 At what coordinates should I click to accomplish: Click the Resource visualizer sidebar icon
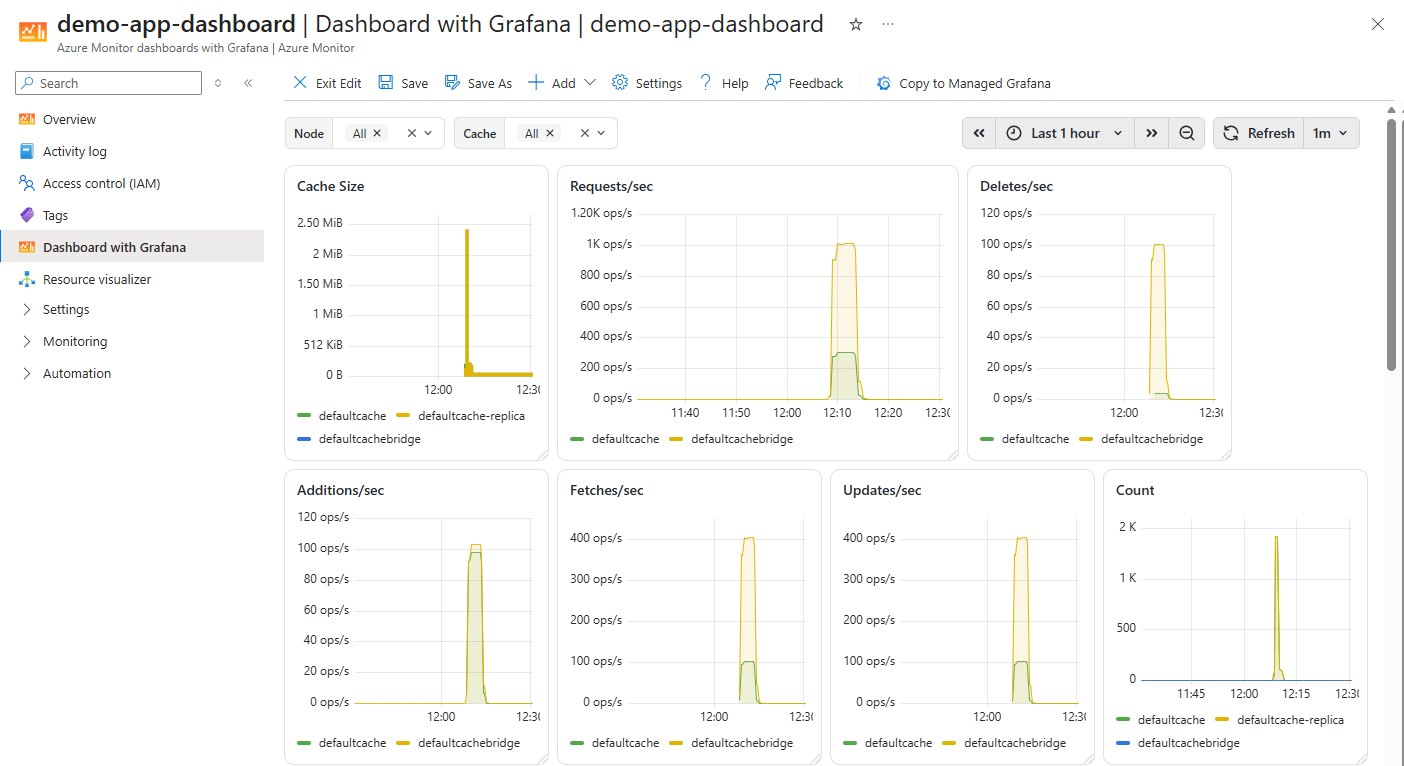tap(27, 279)
